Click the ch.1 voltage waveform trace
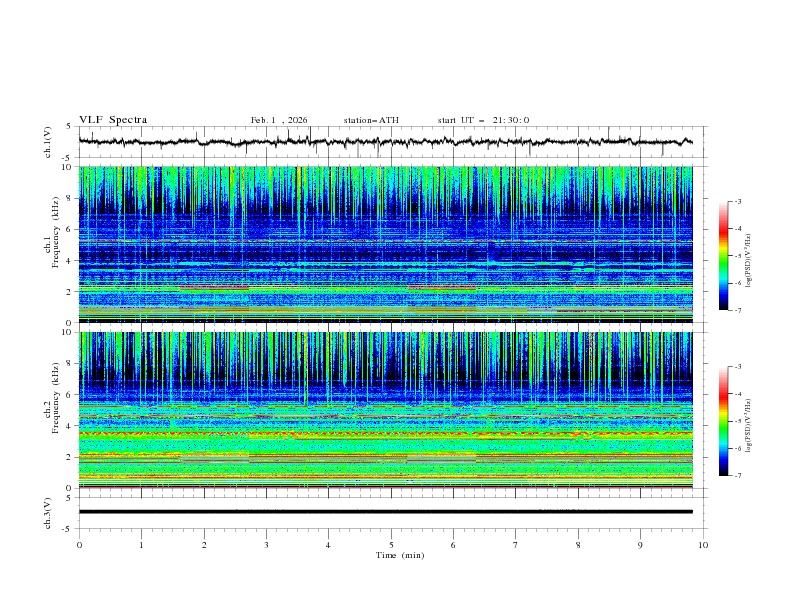 point(385,142)
